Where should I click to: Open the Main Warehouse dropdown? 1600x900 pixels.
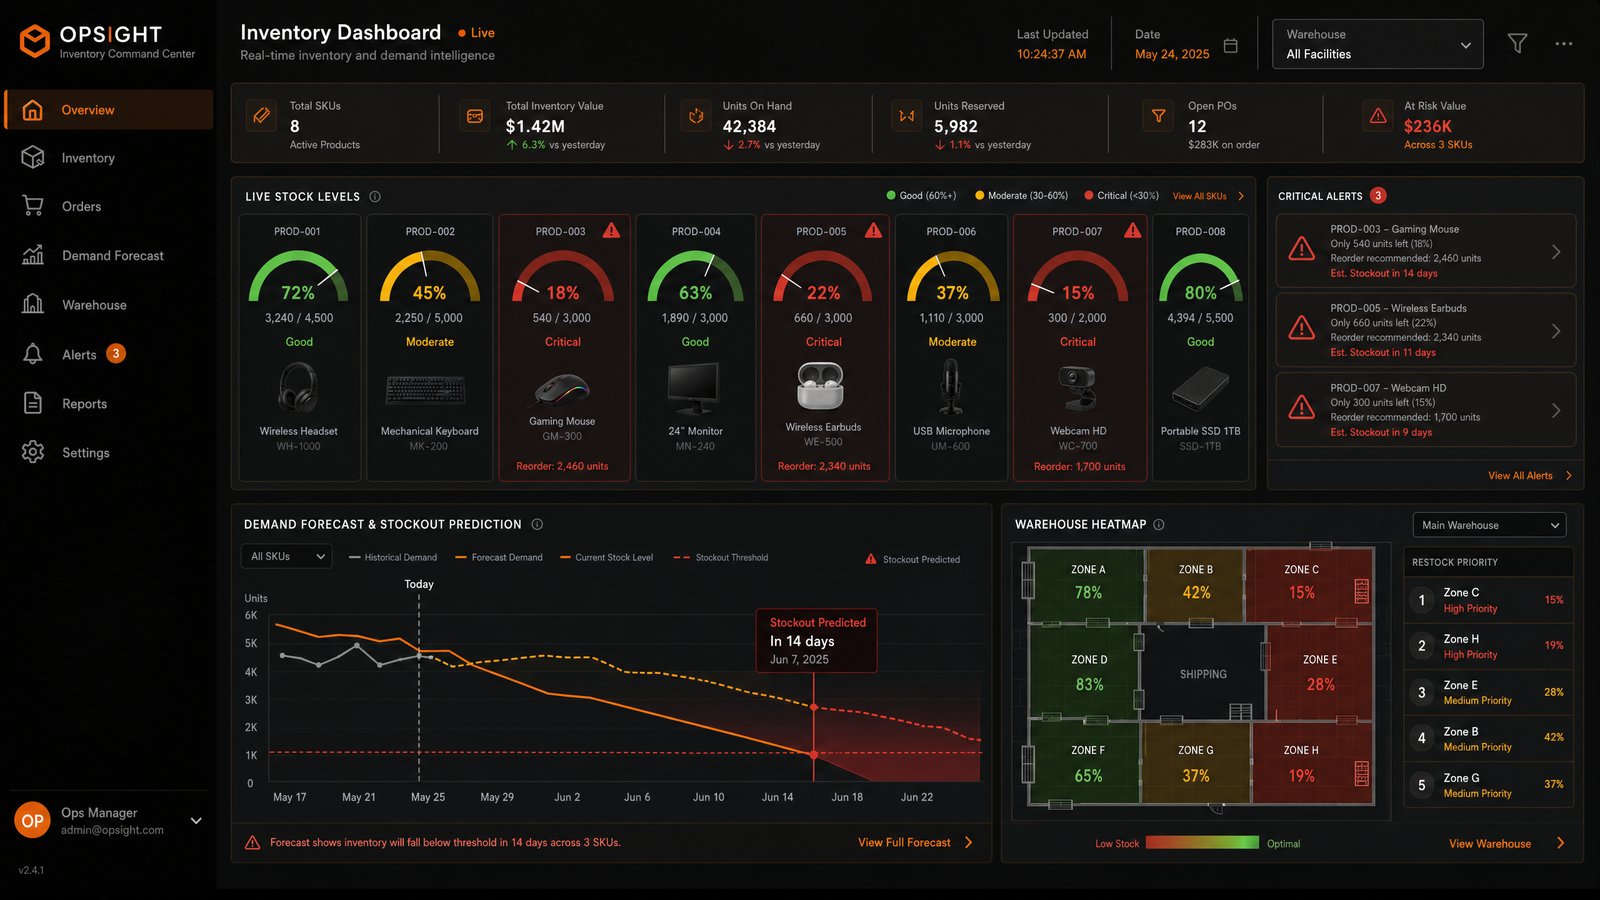pyautogui.click(x=1489, y=525)
